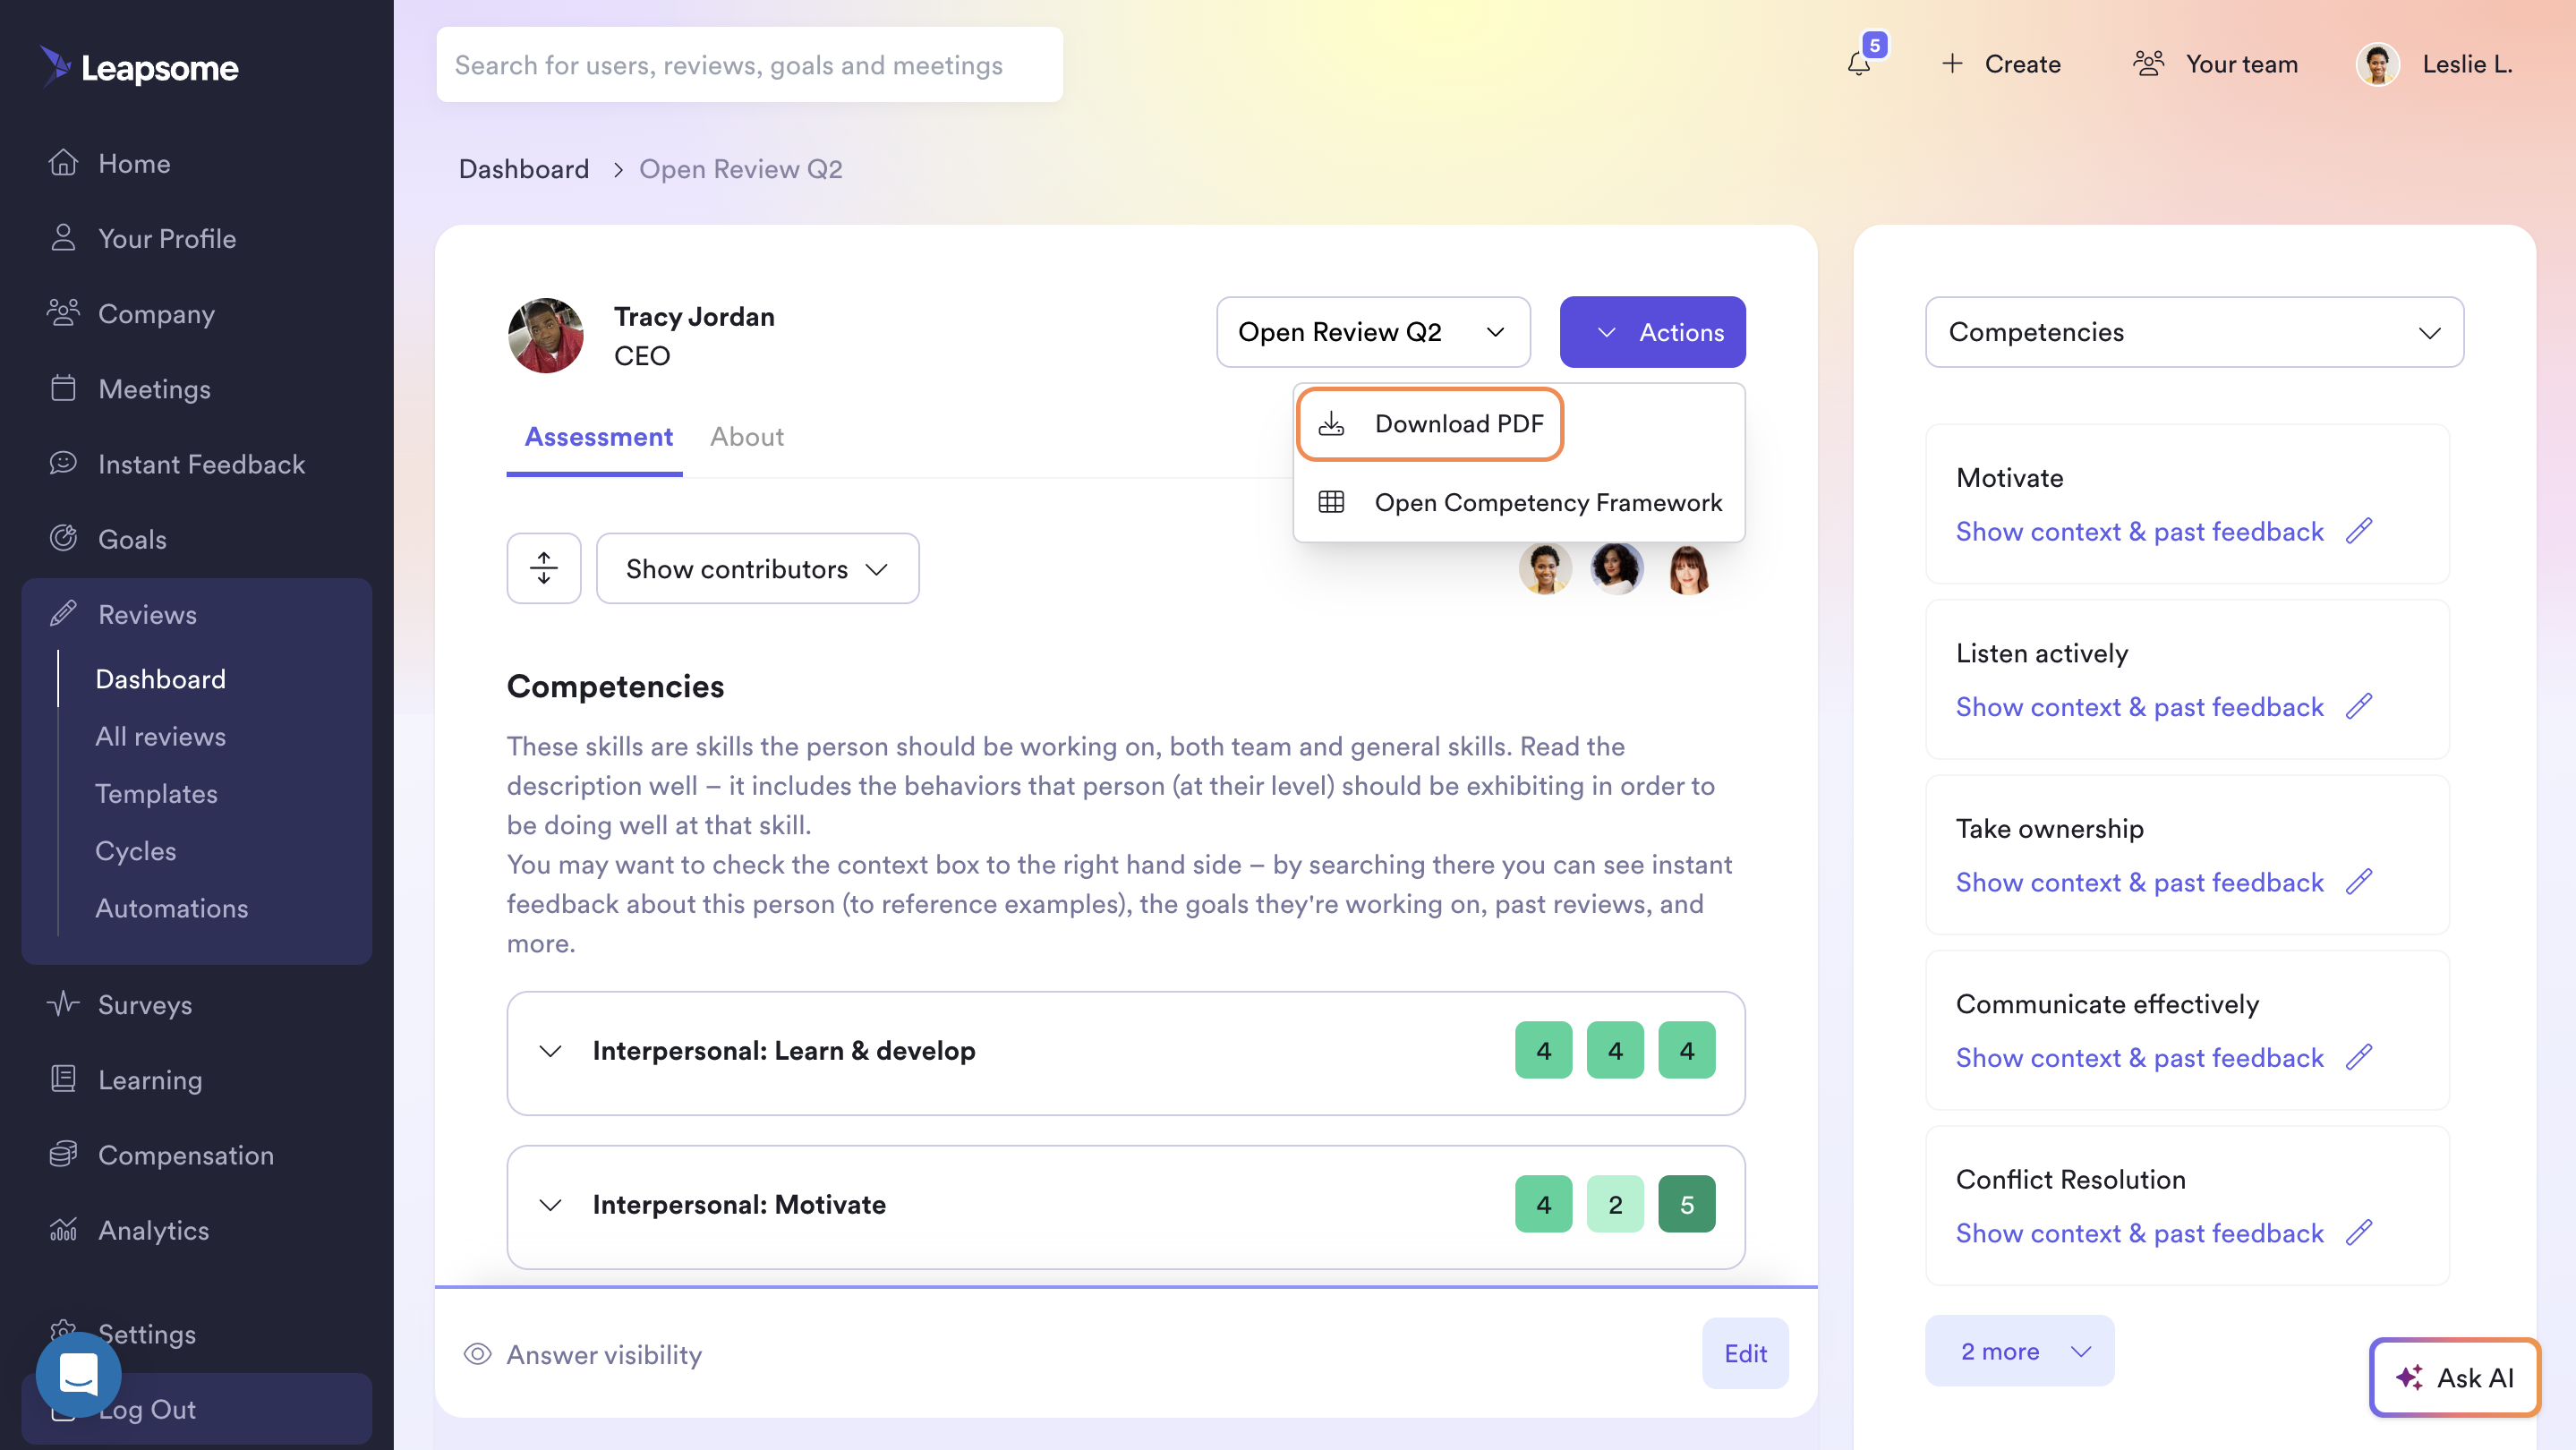Click Open Review Q2 breadcrumb text
This screenshot has width=2576, height=1450.
pos(740,169)
